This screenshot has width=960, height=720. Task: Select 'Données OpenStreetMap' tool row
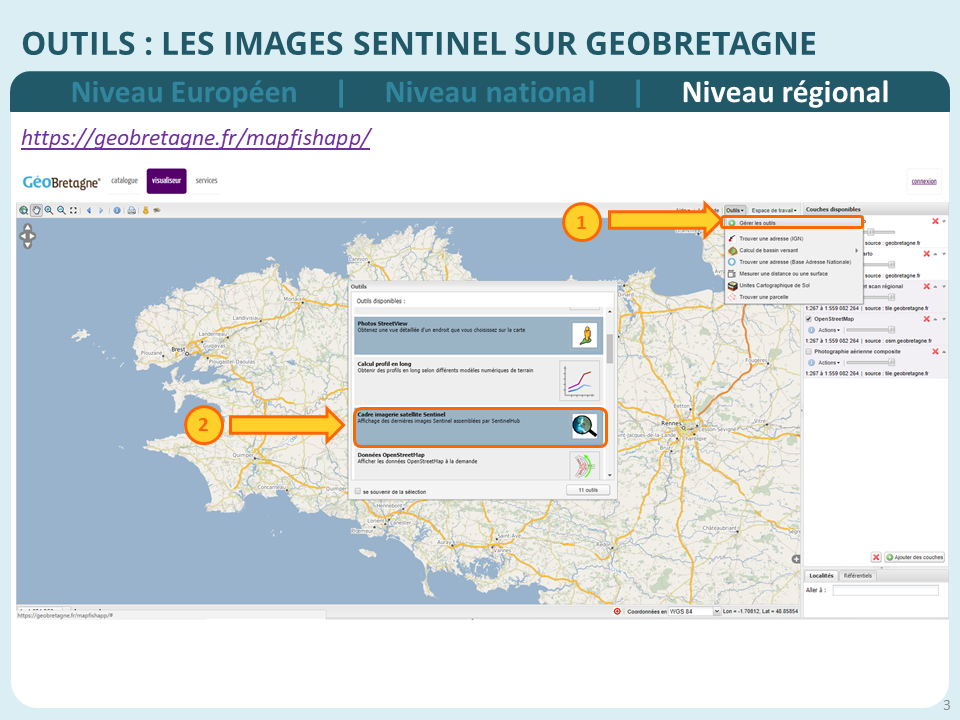(x=479, y=465)
